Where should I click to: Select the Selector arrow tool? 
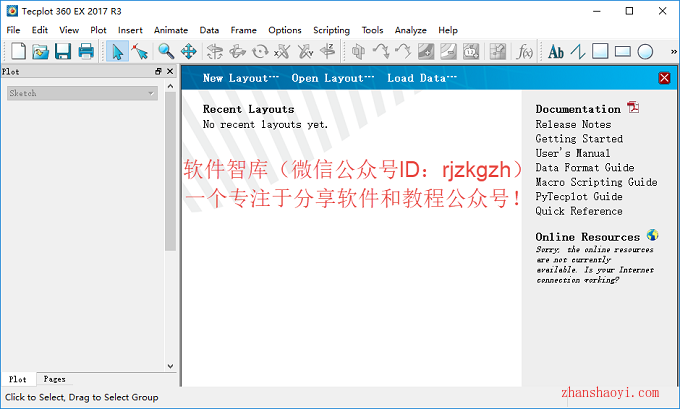click(x=117, y=51)
